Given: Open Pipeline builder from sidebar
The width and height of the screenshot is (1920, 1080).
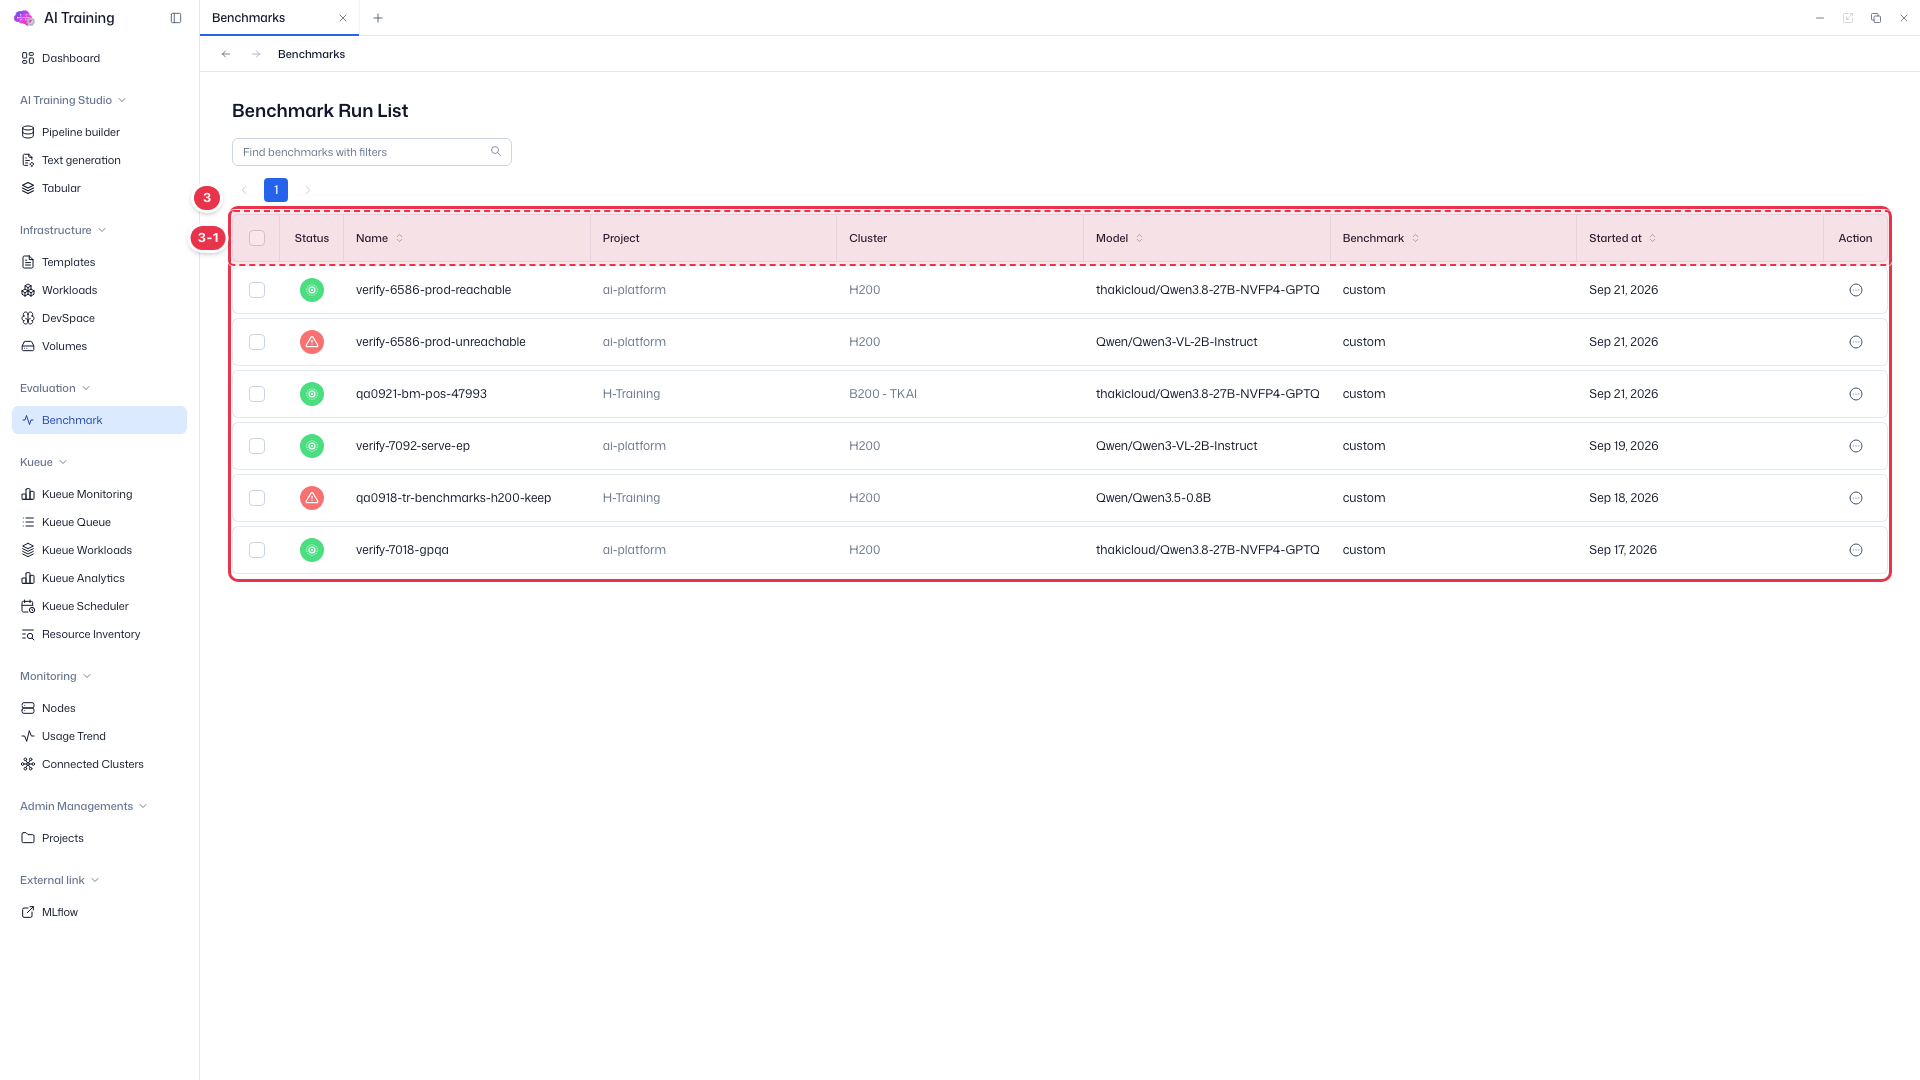Looking at the screenshot, I should tap(99, 132).
